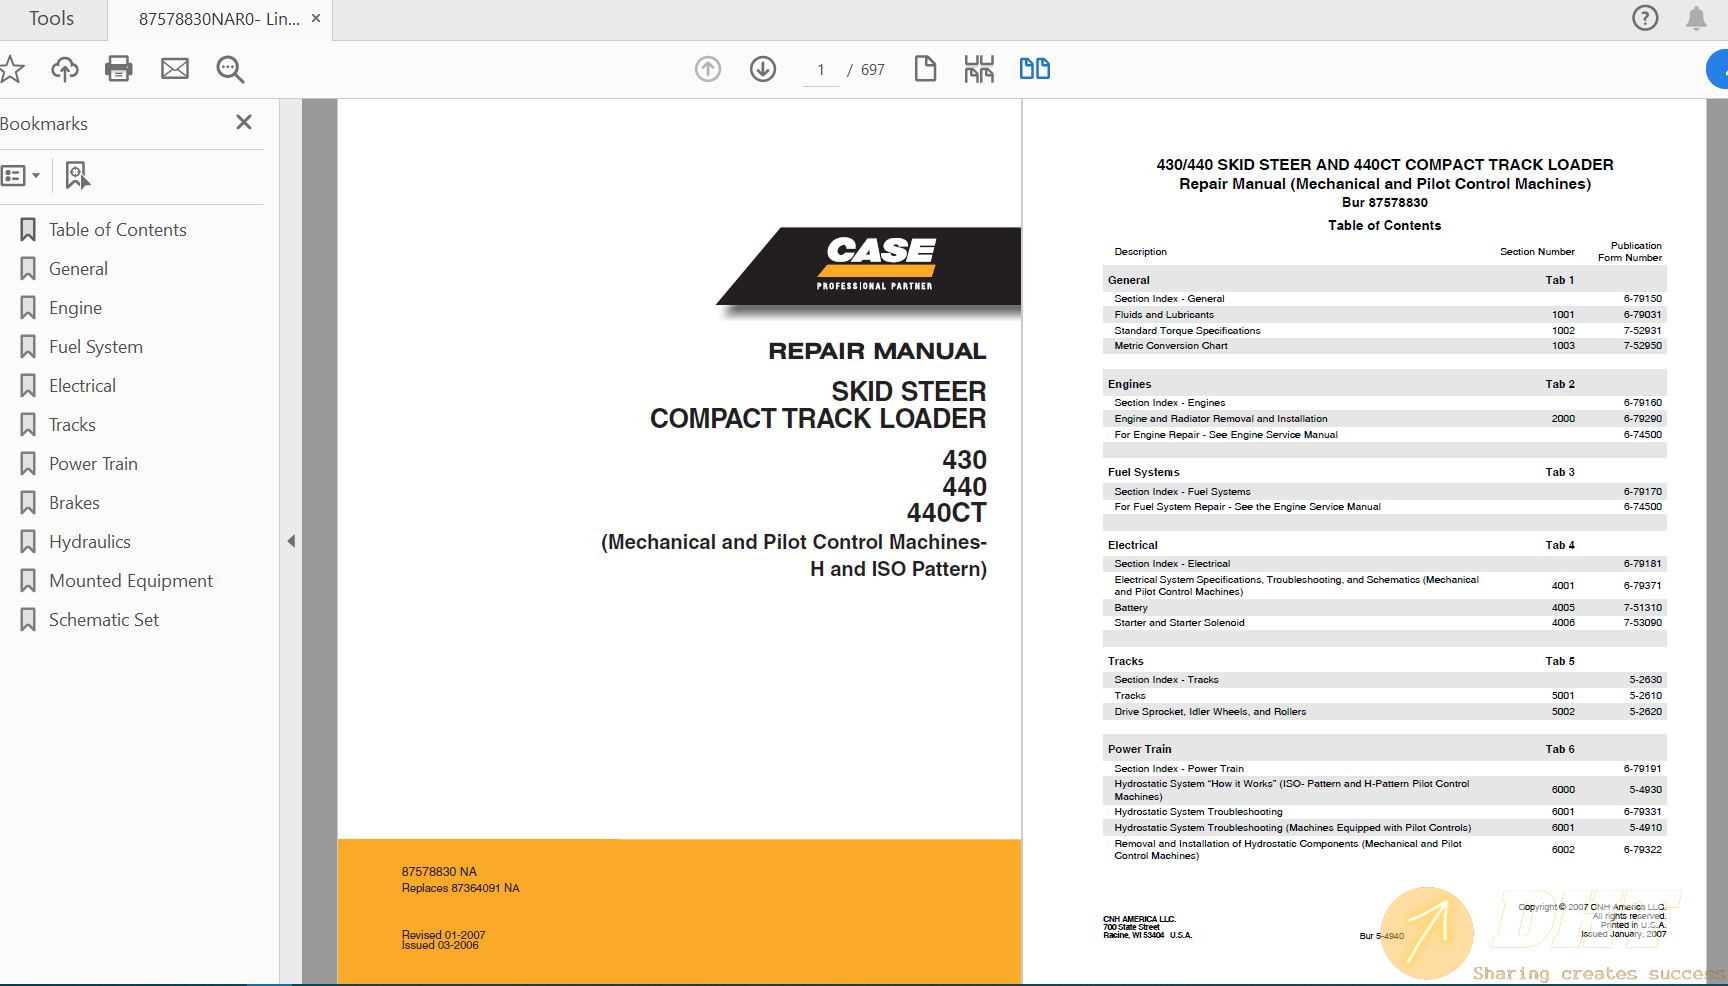
Task: Click the page number input field
Action: click(x=820, y=69)
